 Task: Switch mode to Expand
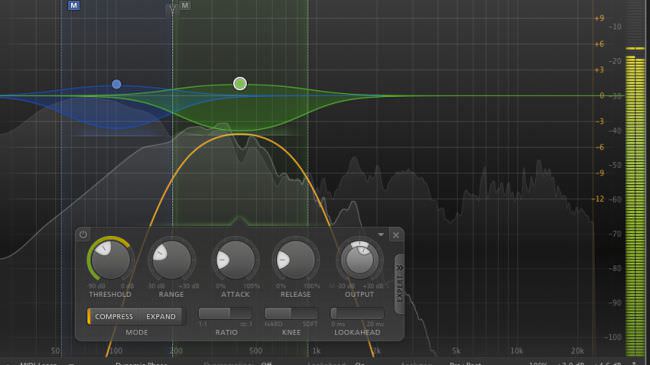click(161, 316)
